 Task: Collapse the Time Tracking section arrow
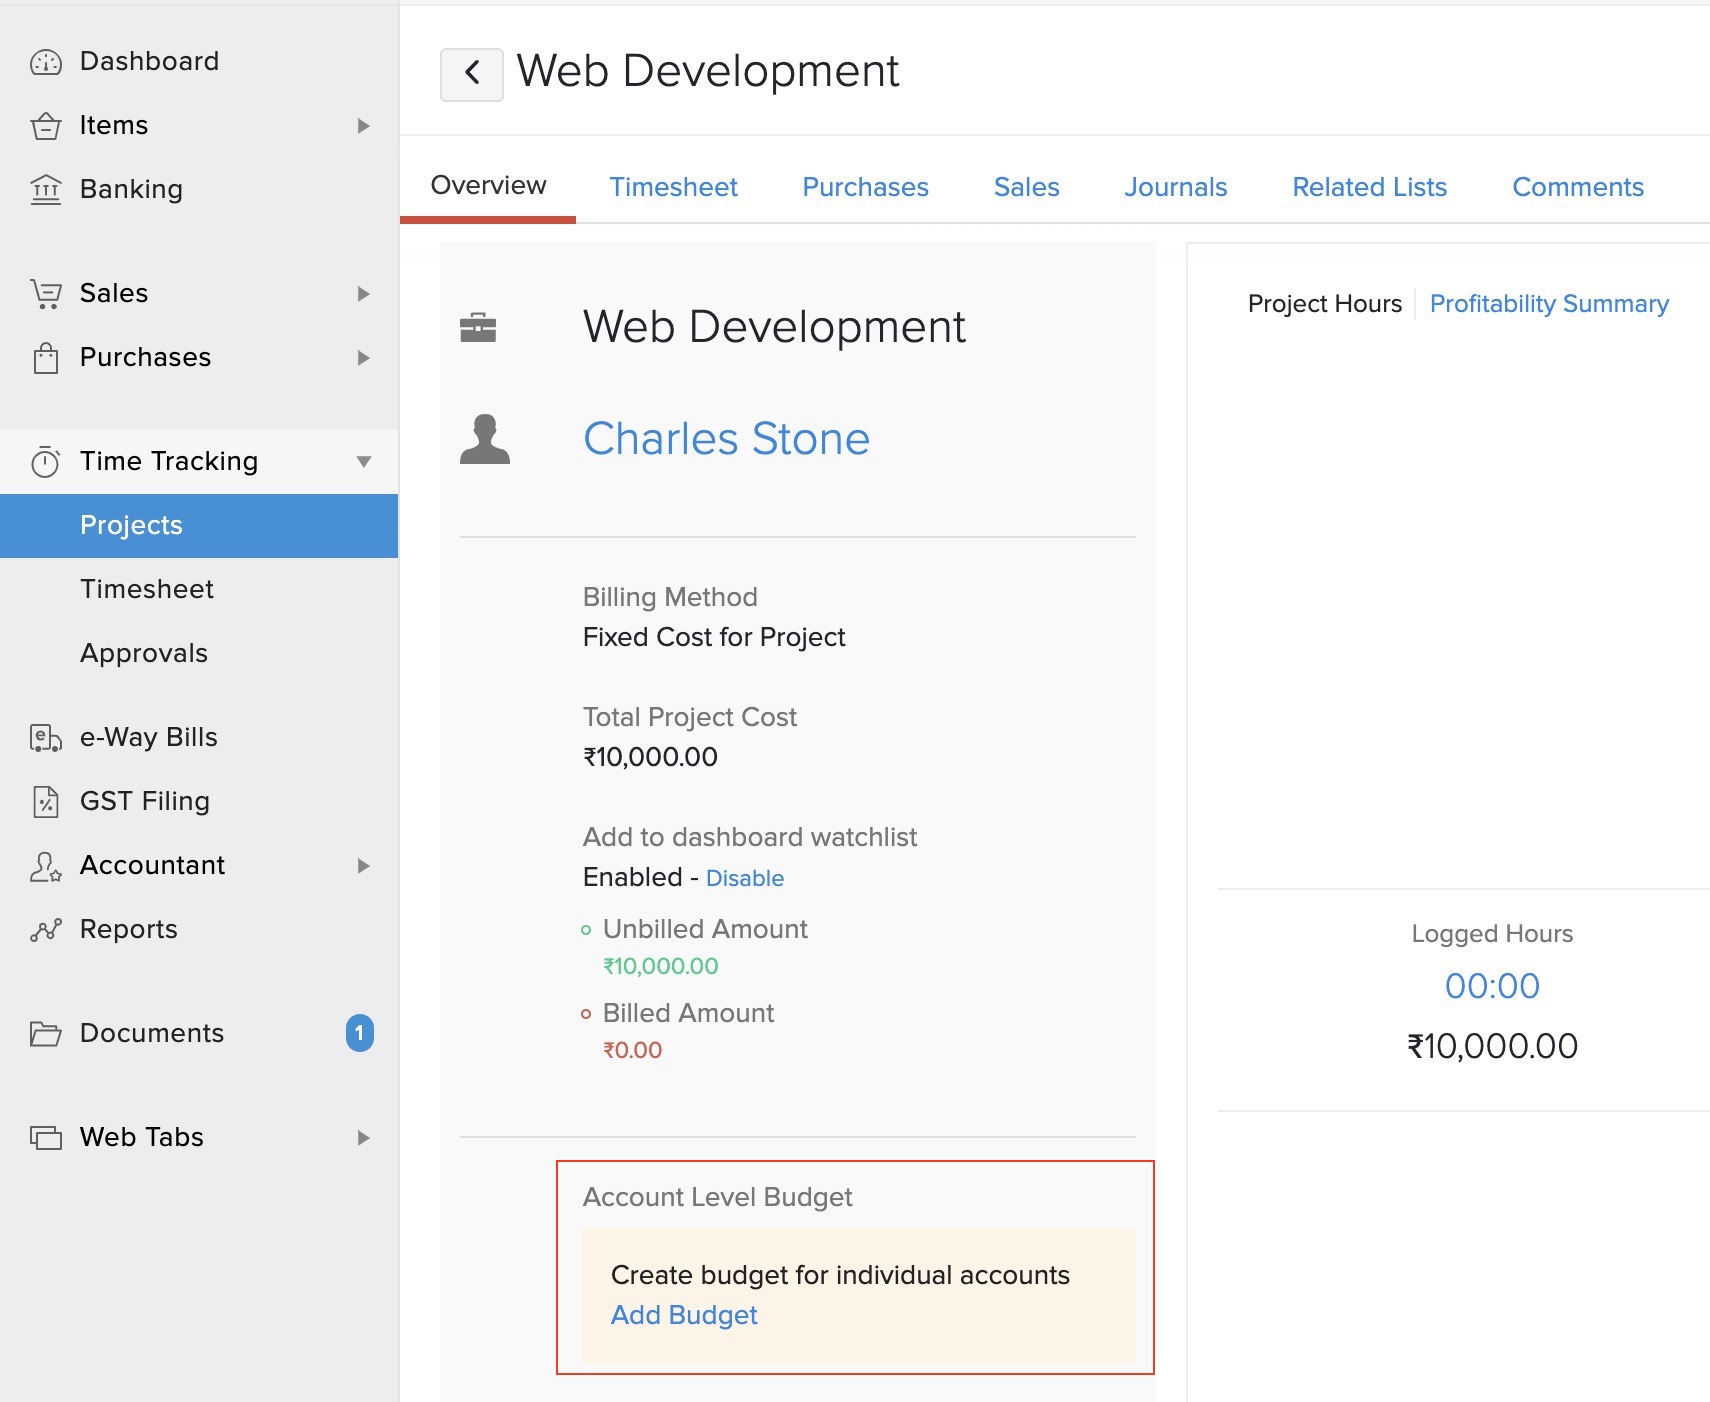tap(363, 462)
